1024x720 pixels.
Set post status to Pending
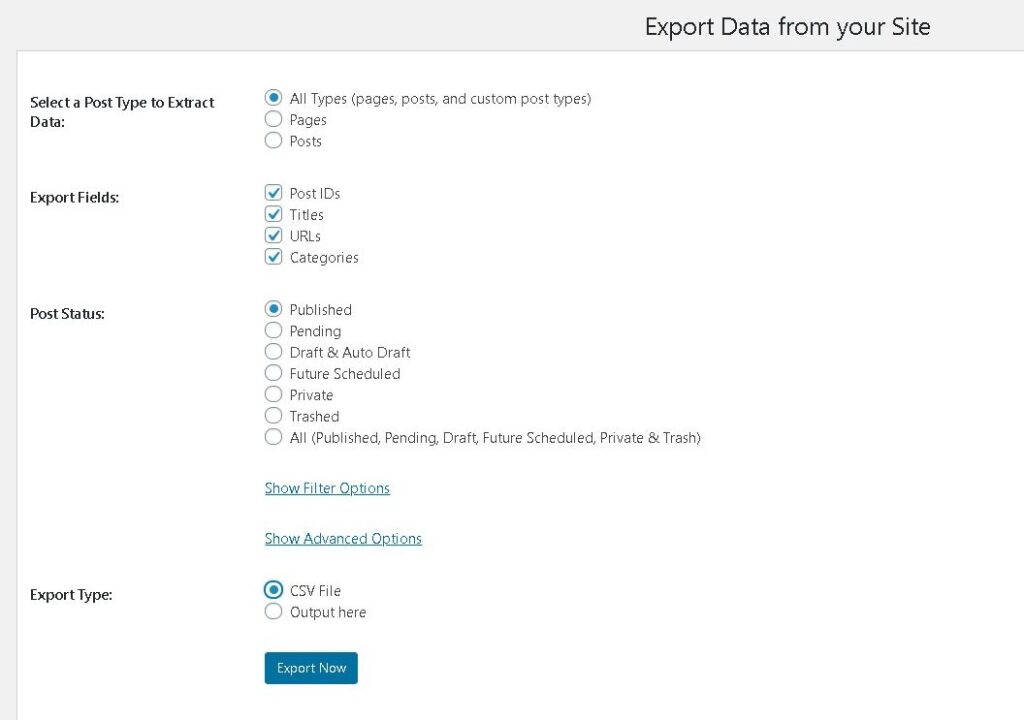coord(273,331)
